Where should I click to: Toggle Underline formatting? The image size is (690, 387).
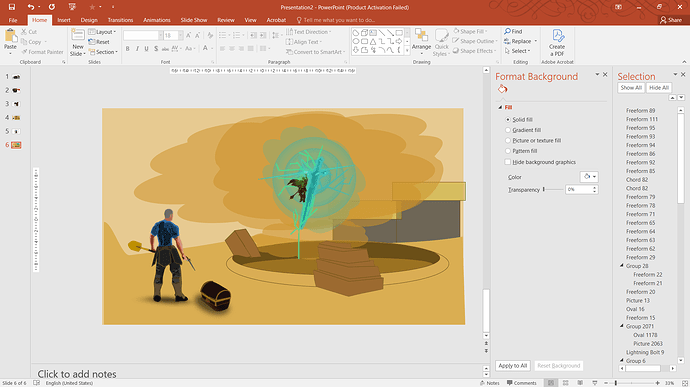click(x=147, y=48)
